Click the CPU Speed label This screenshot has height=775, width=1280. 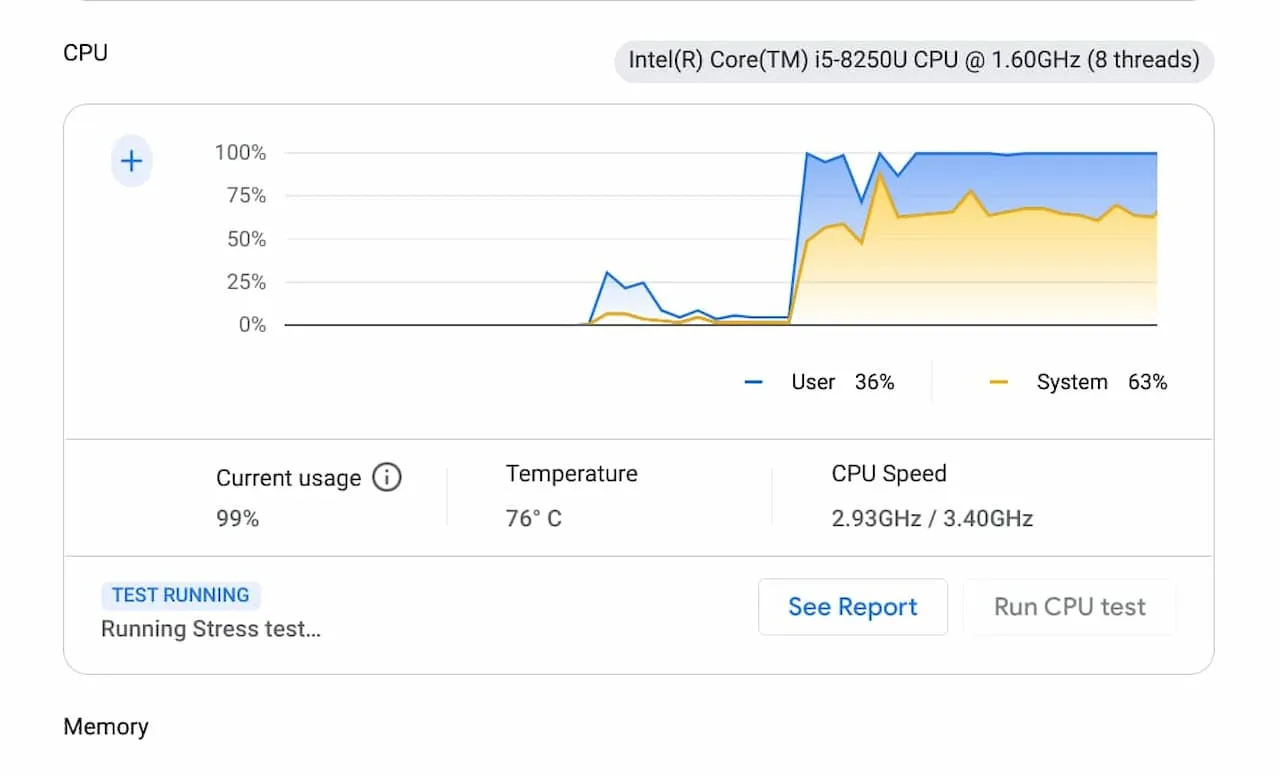pyautogui.click(x=888, y=474)
